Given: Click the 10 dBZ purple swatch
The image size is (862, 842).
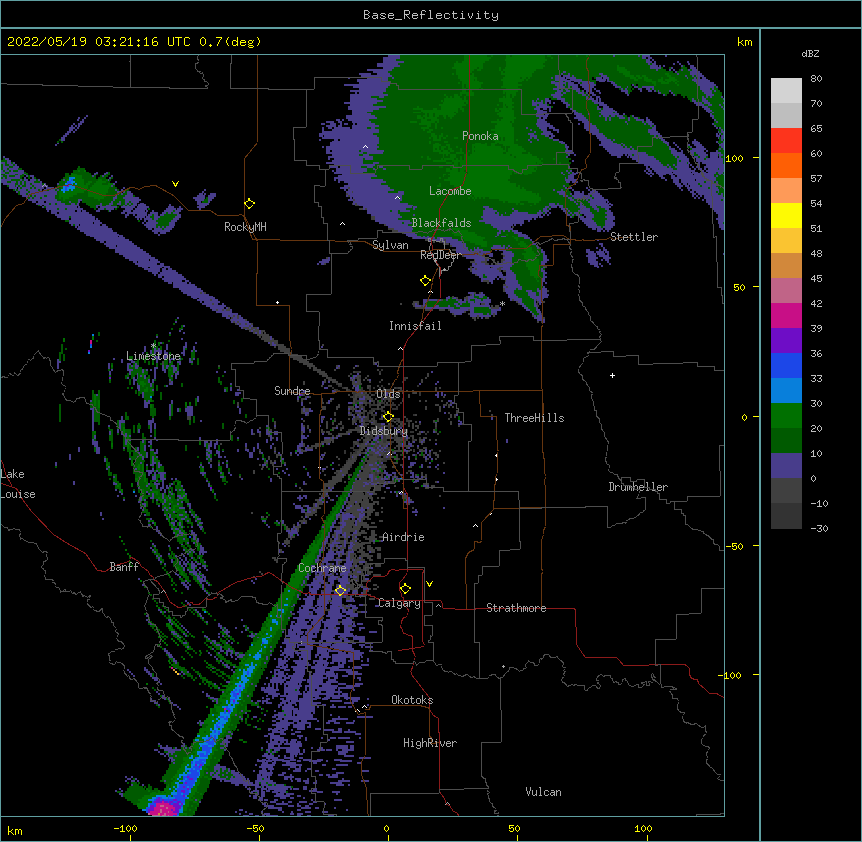Looking at the screenshot, I should (786, 466).
